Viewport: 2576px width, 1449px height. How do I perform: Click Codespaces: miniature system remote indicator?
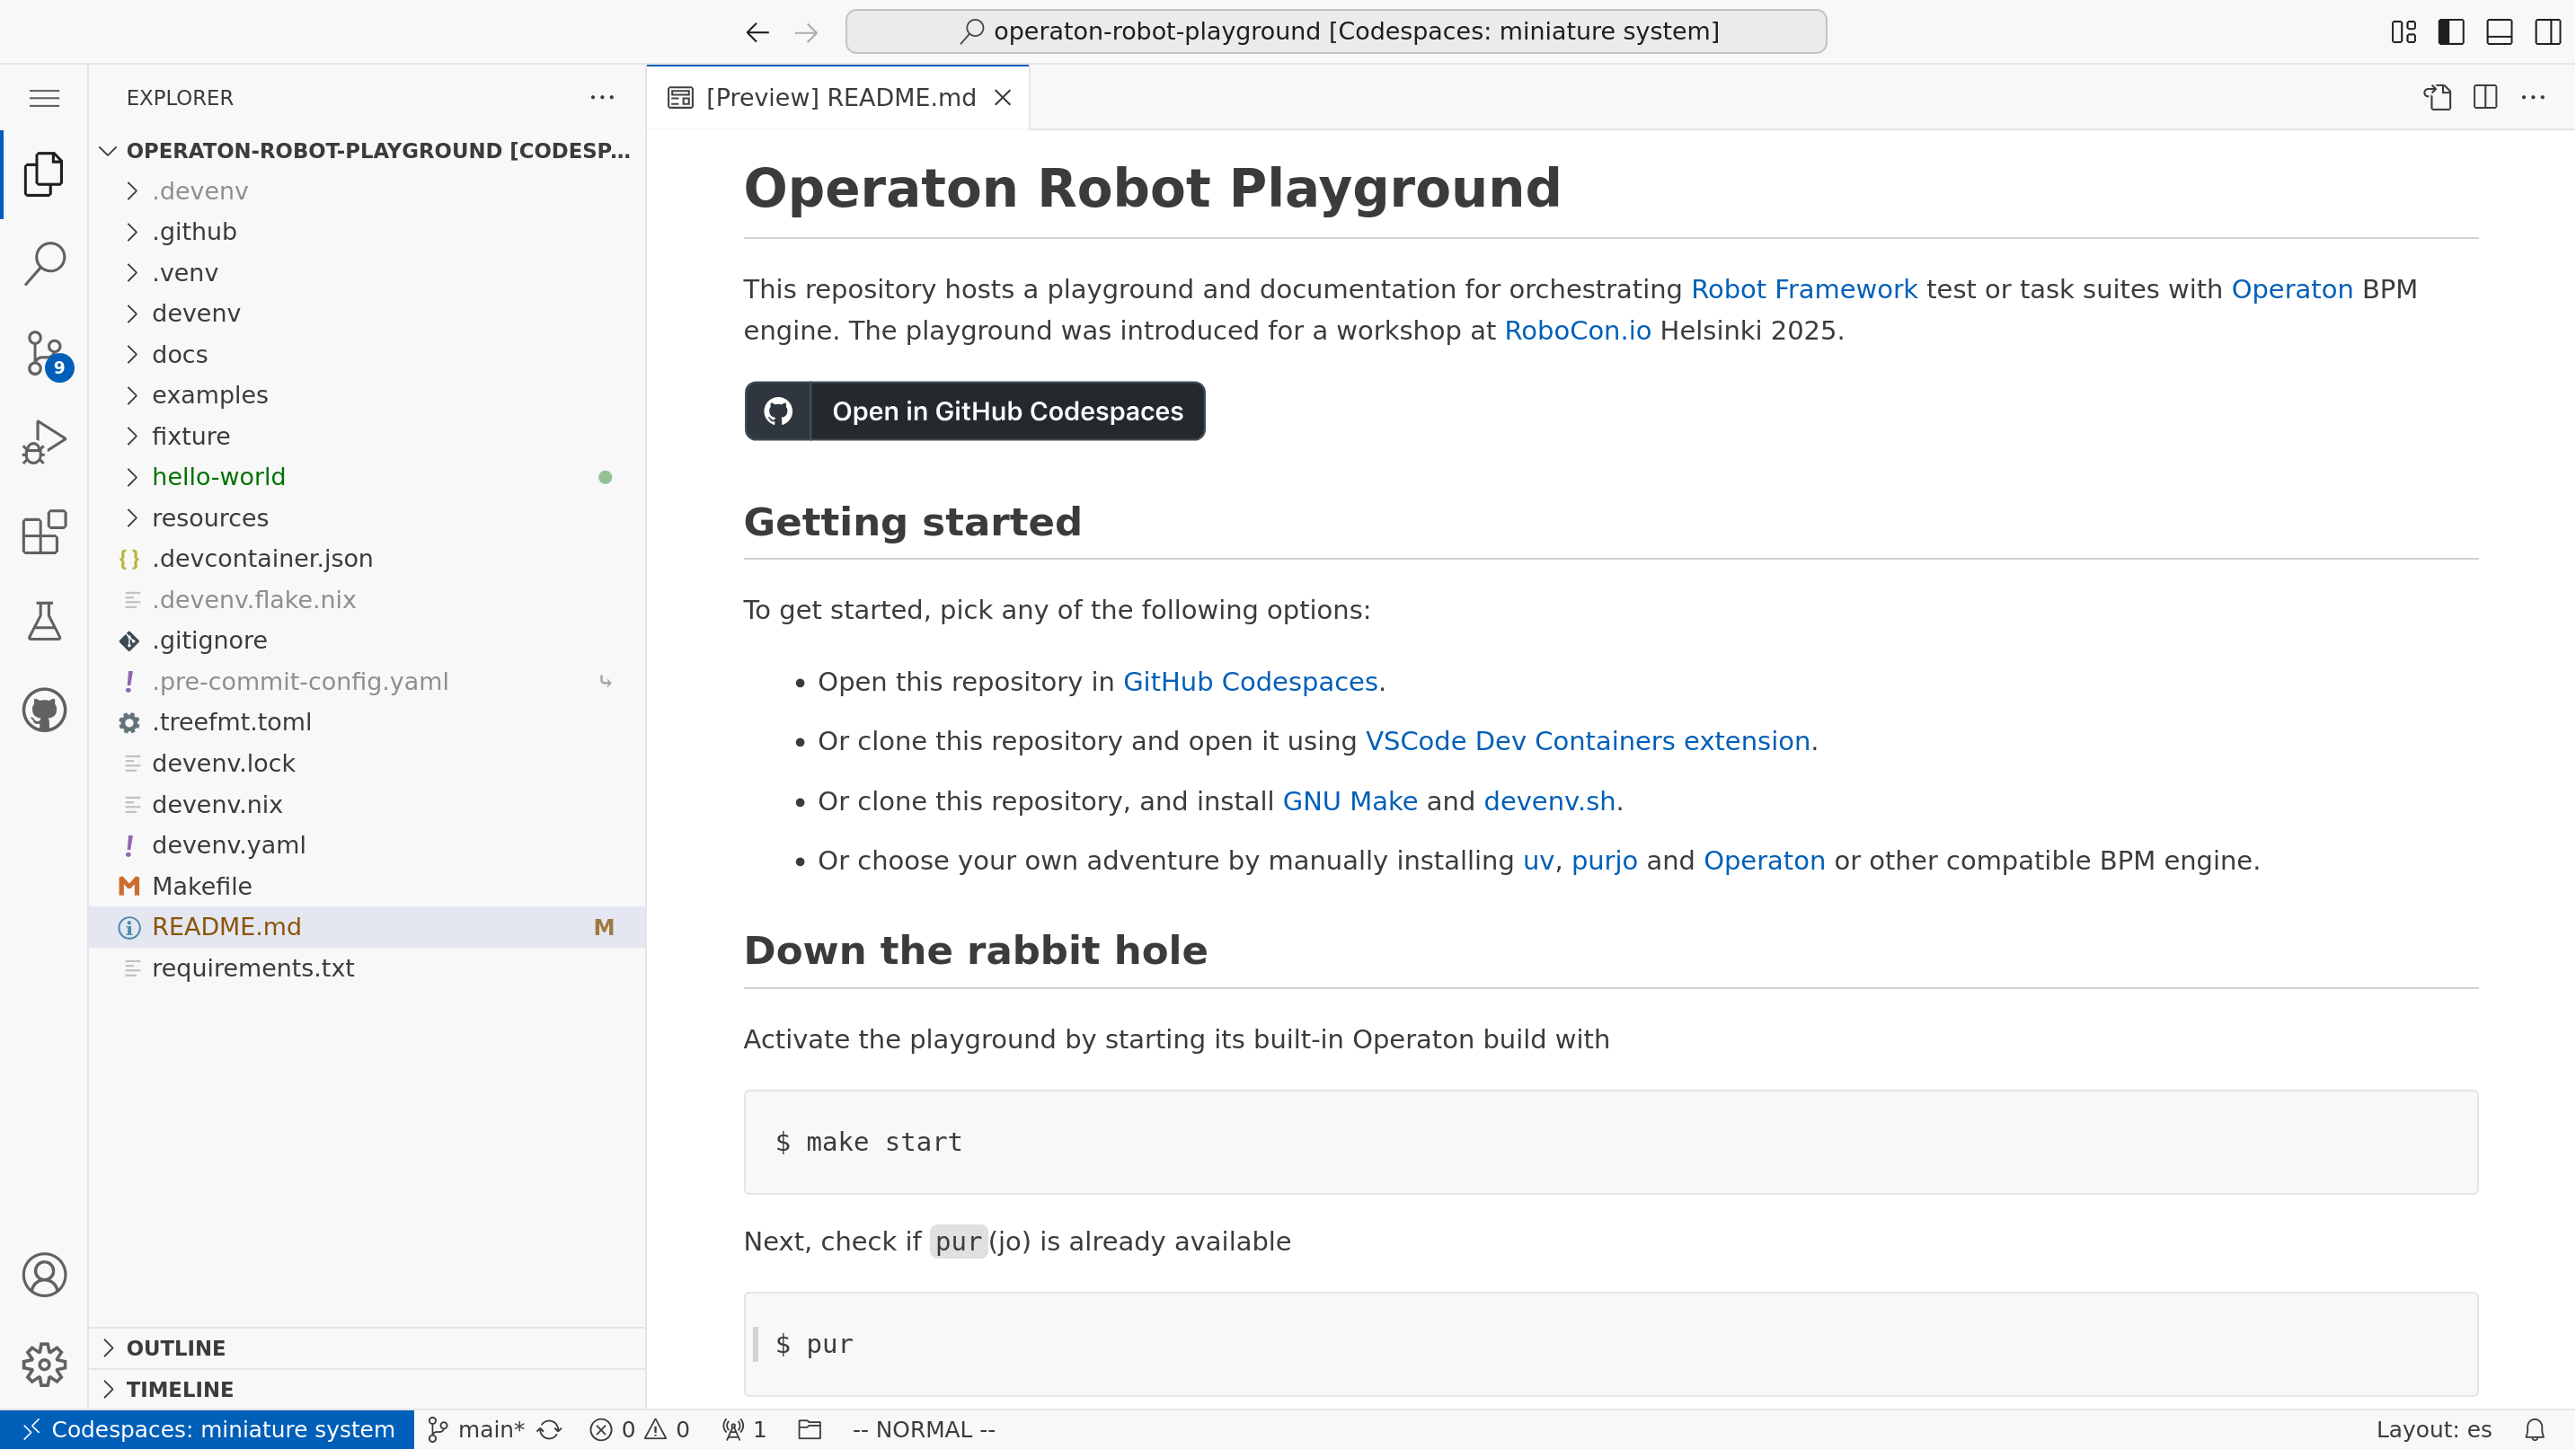[x=208, y=1429]
